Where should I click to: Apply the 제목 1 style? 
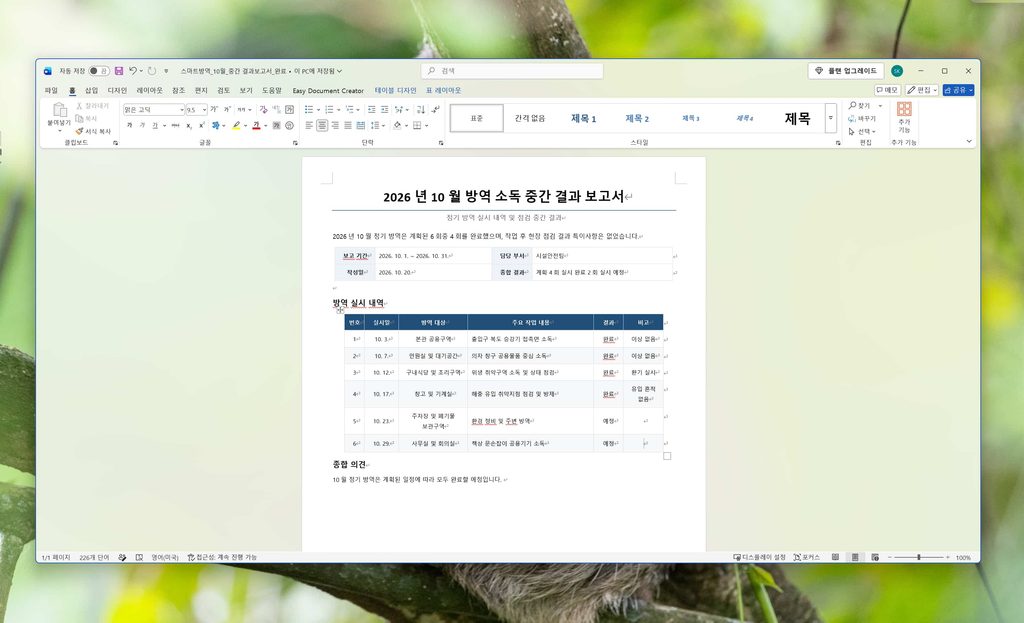pos(583,118)
